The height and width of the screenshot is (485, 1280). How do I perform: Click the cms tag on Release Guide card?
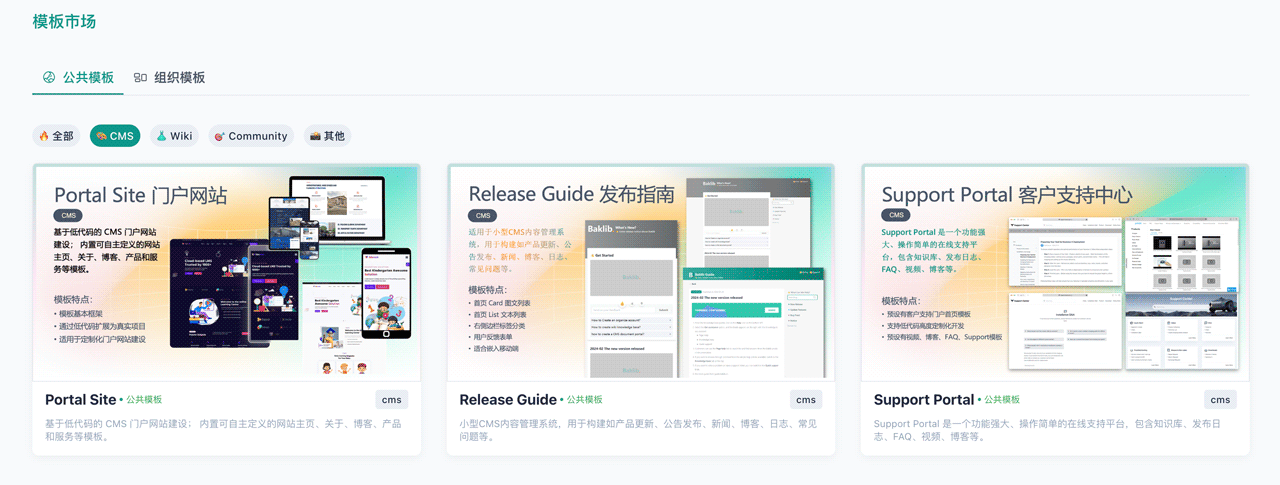pos(806,400)
